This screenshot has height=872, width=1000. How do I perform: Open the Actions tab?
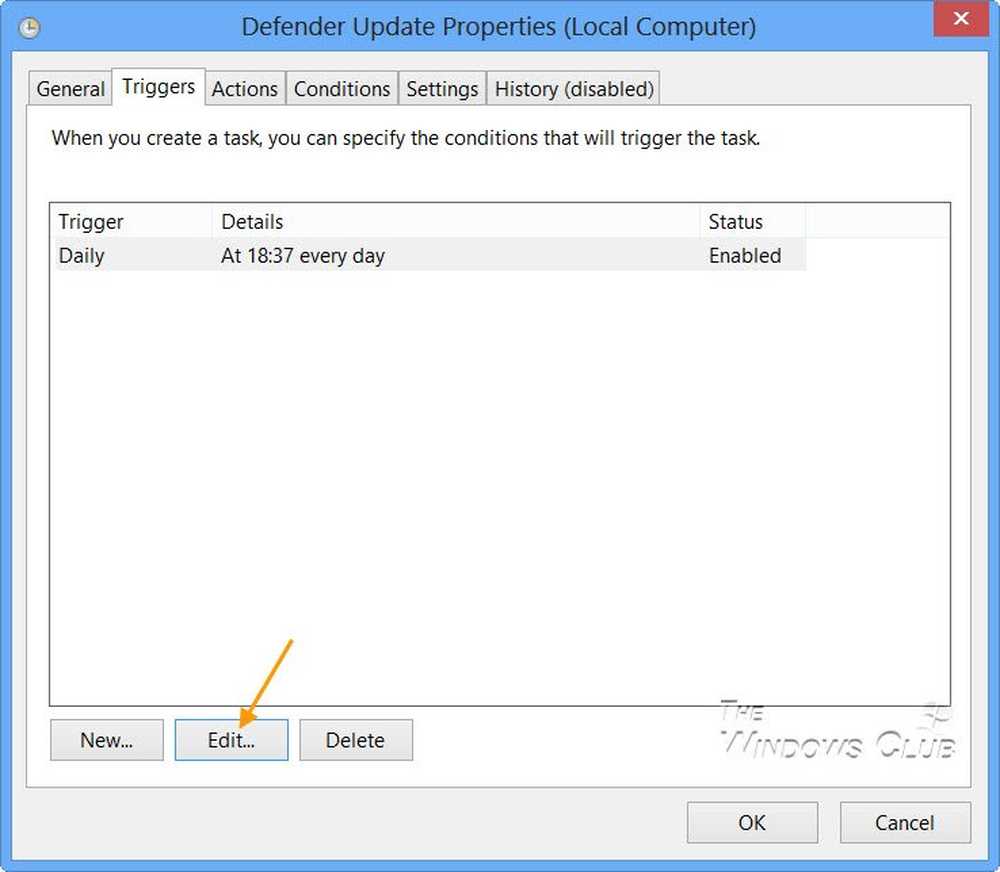(245, 89)
